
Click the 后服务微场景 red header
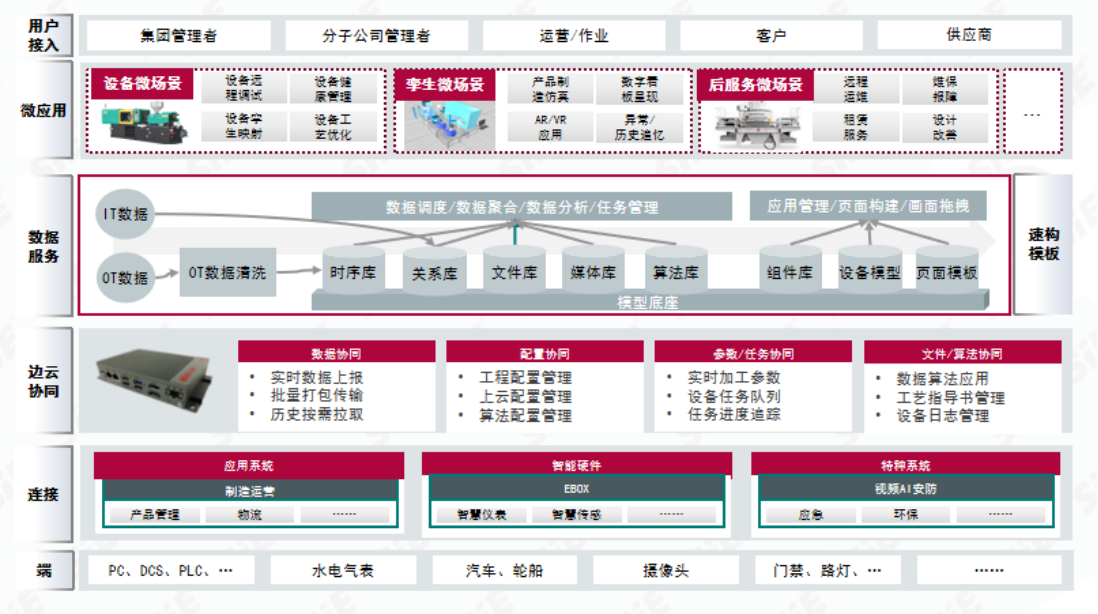(756, 85)
